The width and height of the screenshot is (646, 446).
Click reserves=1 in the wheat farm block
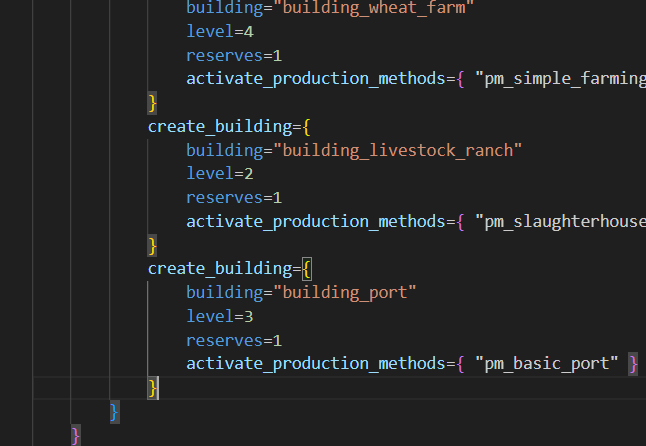pyautogui.click(x=234, y=55)
